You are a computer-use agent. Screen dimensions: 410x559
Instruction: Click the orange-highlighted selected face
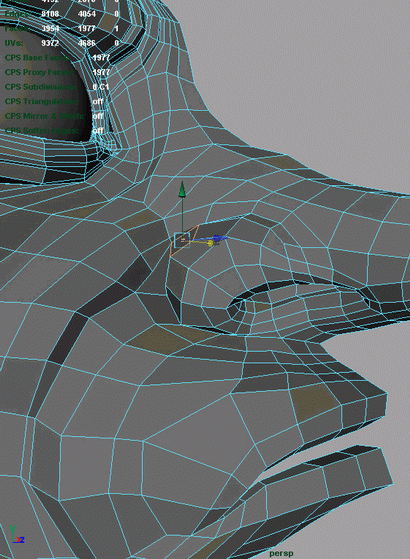(x=184, y=240)
